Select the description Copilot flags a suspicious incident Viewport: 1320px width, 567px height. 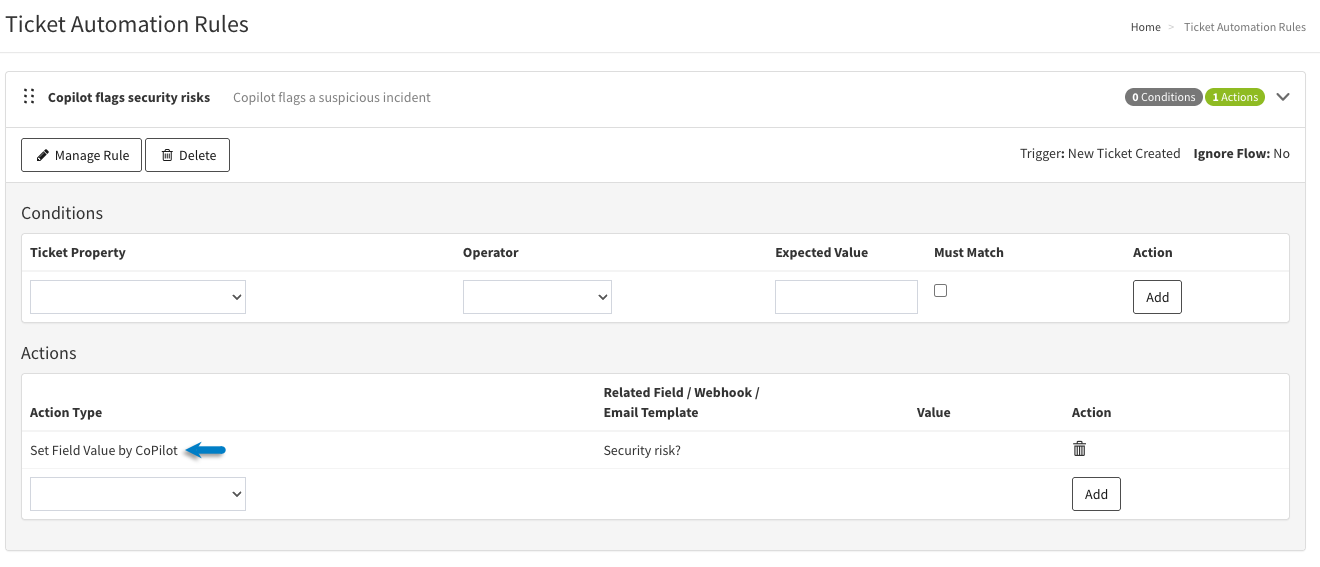(332, 97)
